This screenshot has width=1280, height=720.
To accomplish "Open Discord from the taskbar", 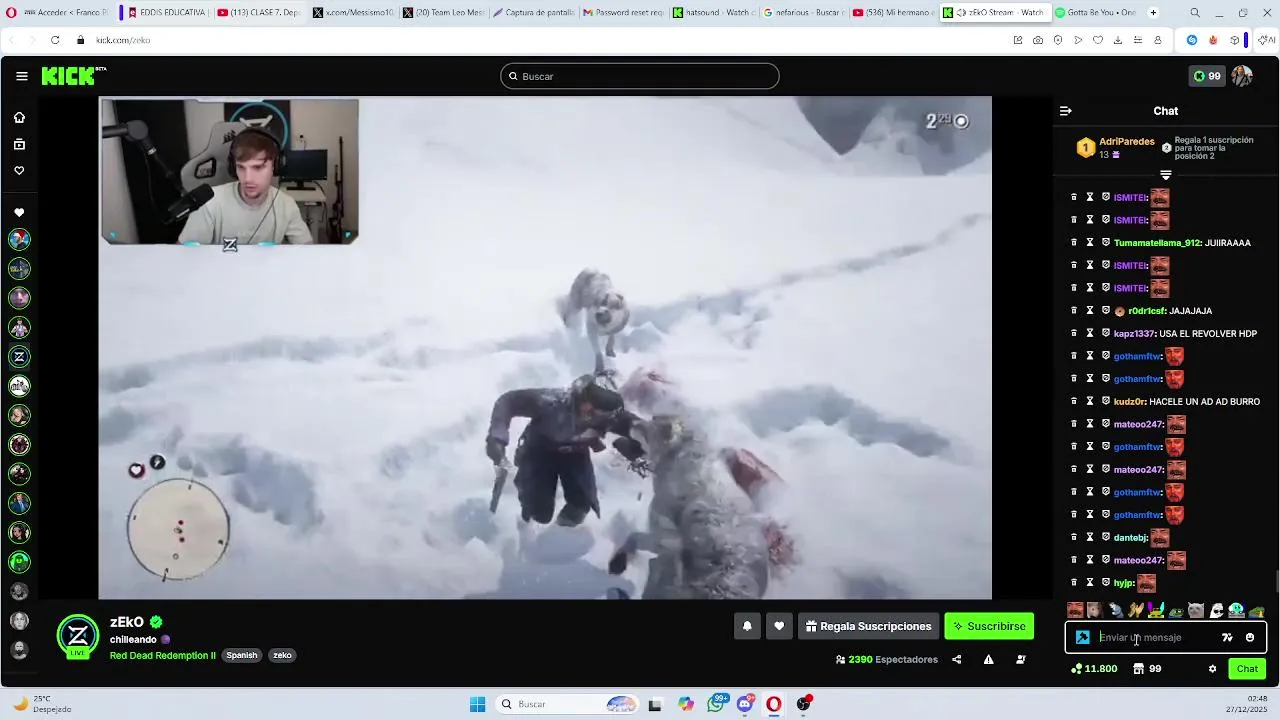I will click(745, 704).
